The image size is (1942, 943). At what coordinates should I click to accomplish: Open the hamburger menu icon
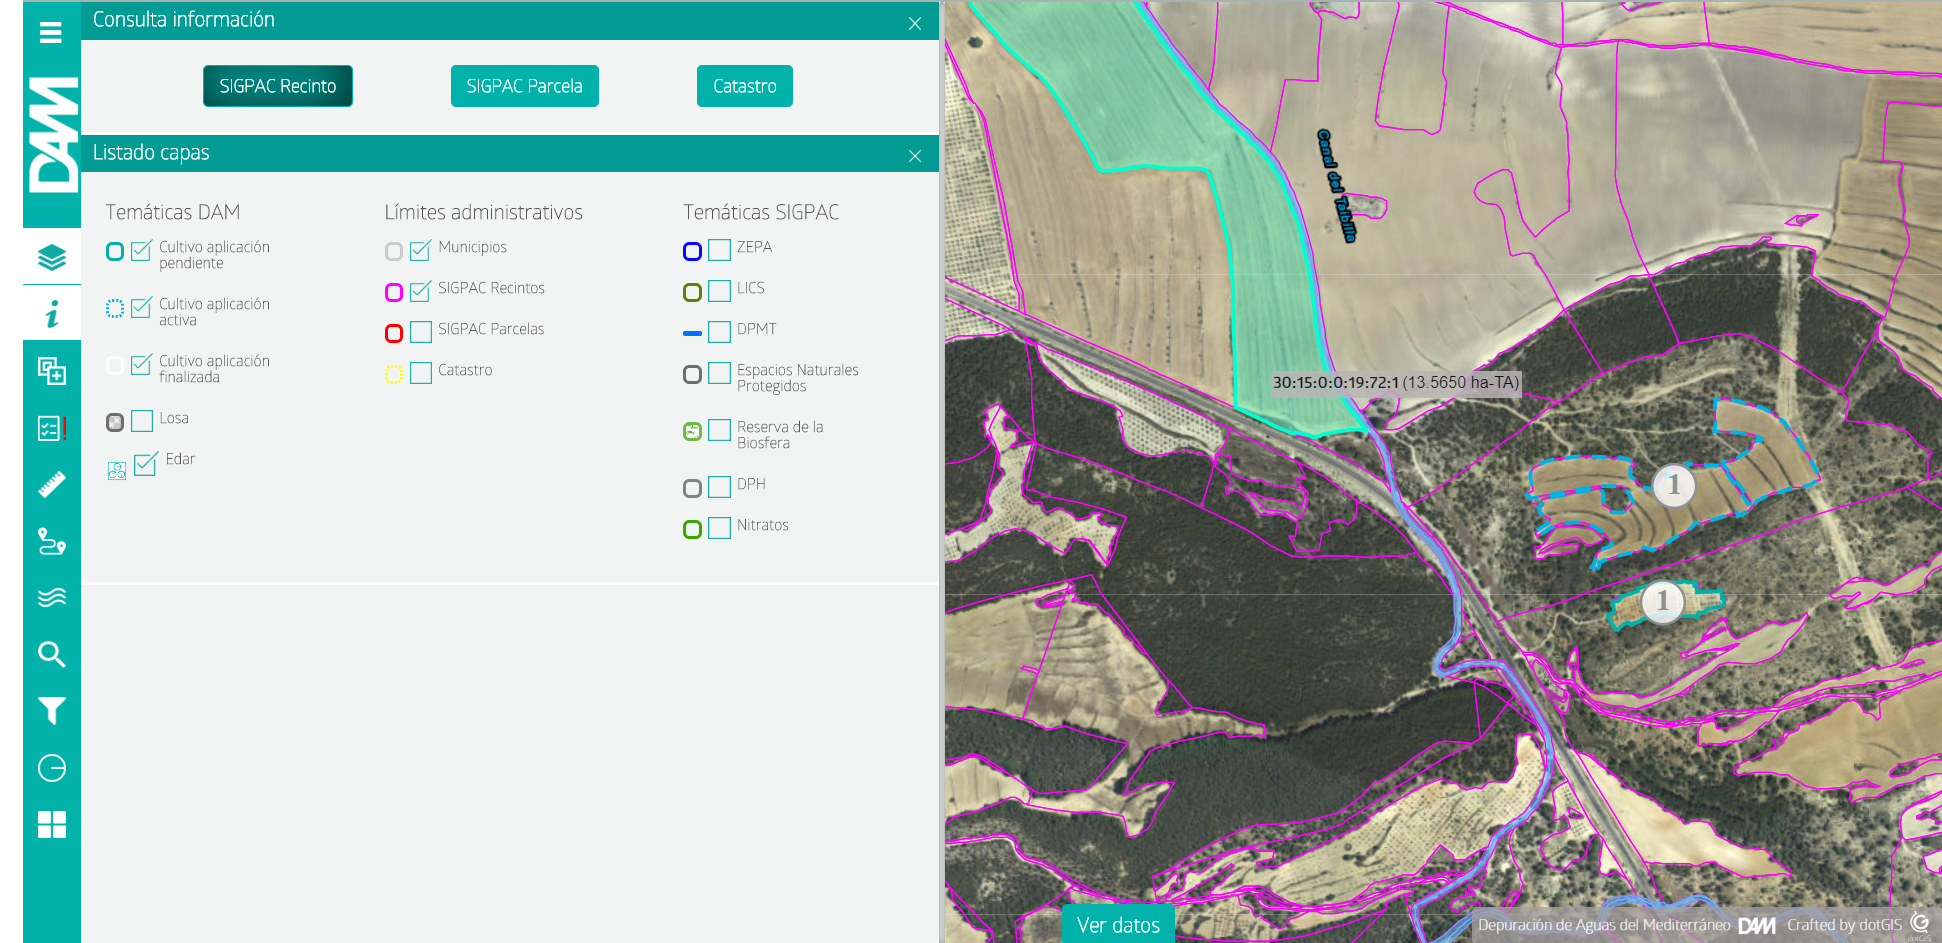(51, 33)
